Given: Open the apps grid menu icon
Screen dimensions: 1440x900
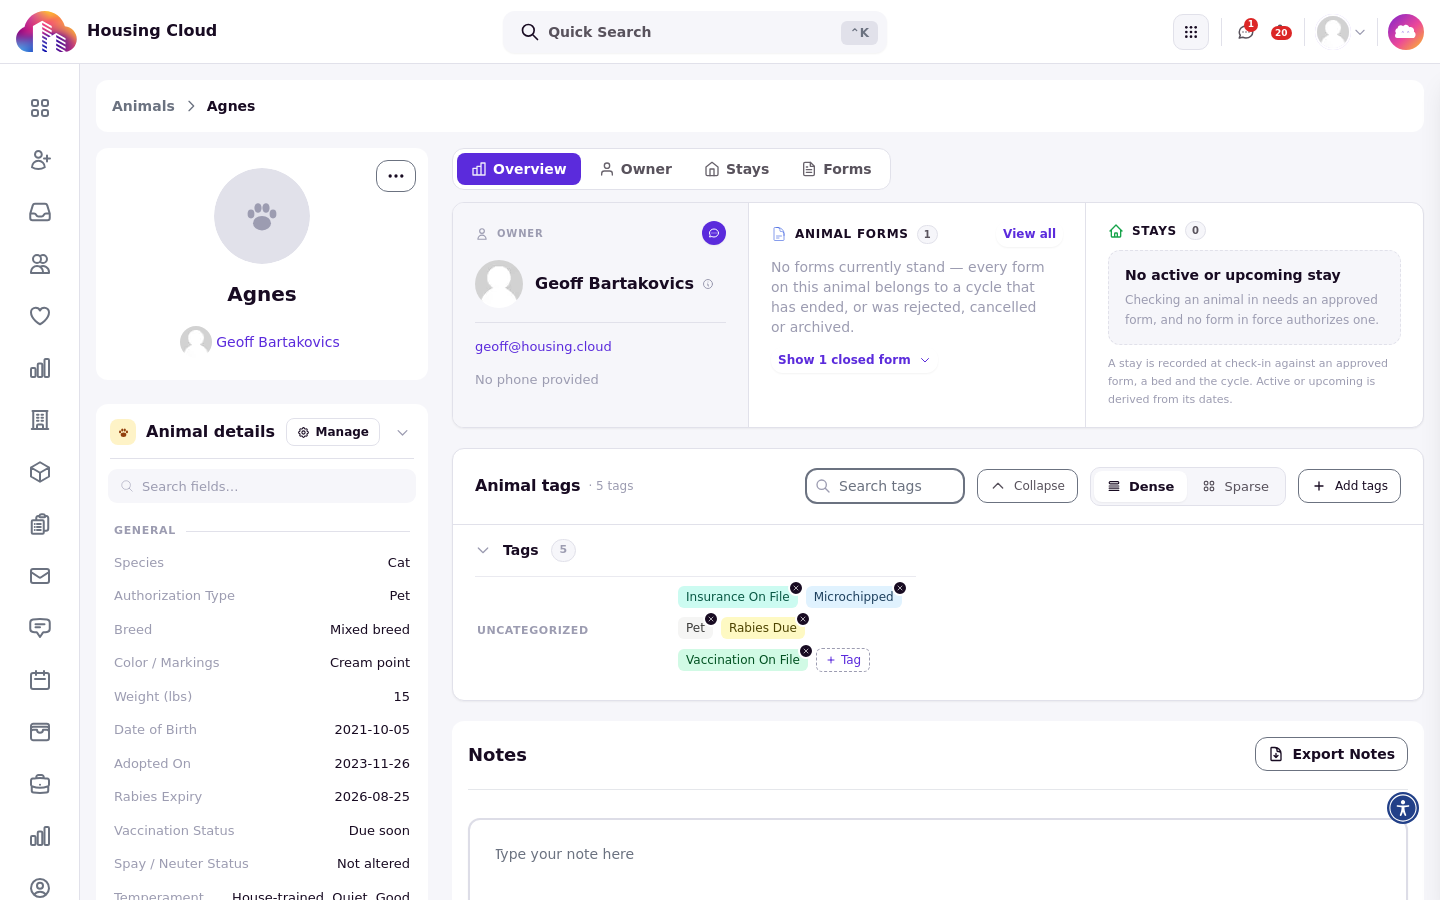Looking at the screenshot, I should [1190, 32].
